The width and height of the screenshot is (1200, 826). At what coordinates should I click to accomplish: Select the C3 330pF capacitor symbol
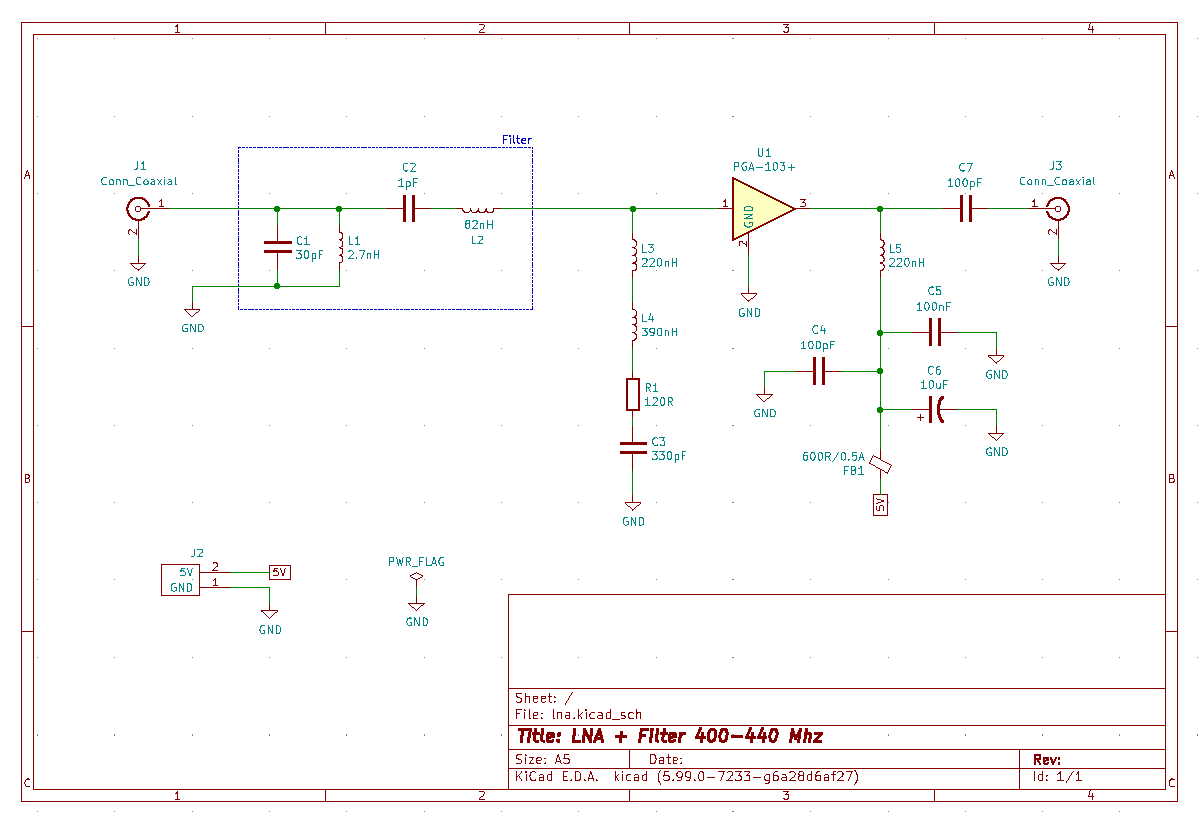click(x=633, y=447)
